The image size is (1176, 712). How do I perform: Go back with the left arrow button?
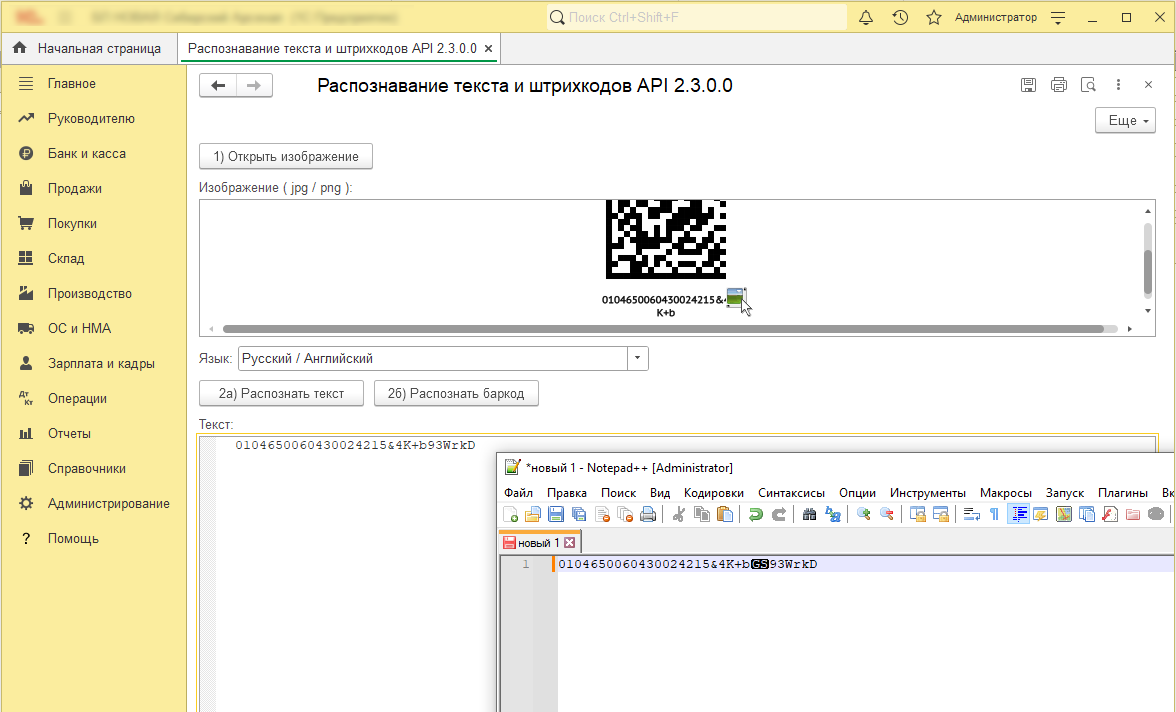click(x=218, y=86)
